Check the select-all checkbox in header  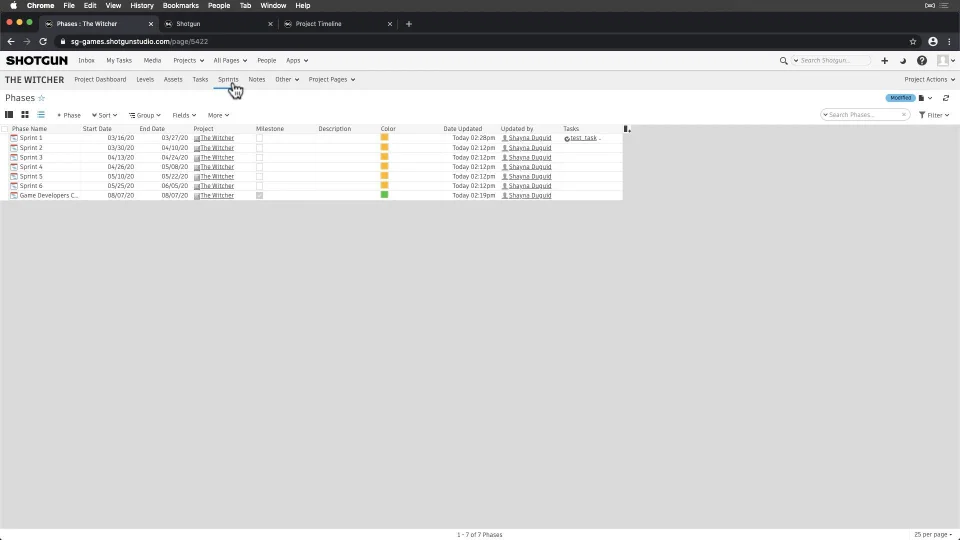pyautogui.click(x=5, y=129)
